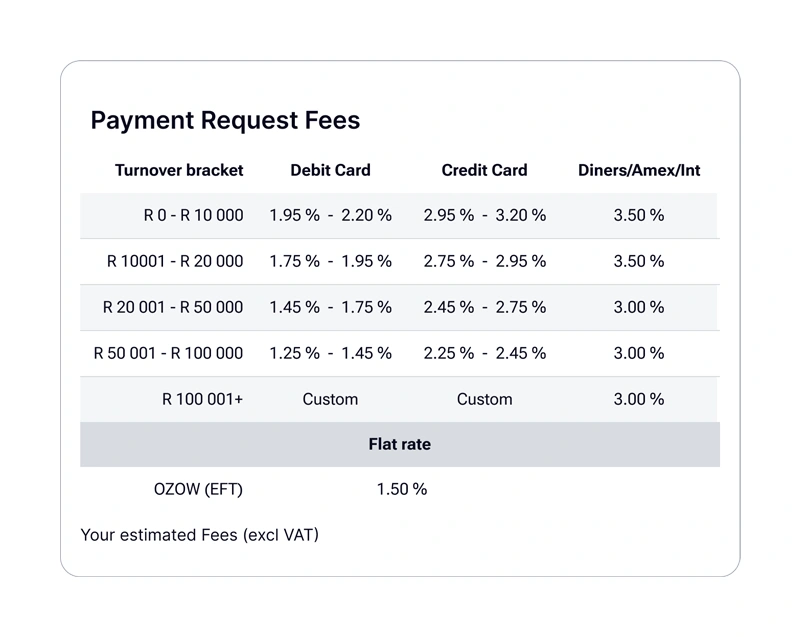
Task: Select the R 50 001 - R 100 000 bracket
Action: (168, 353)
